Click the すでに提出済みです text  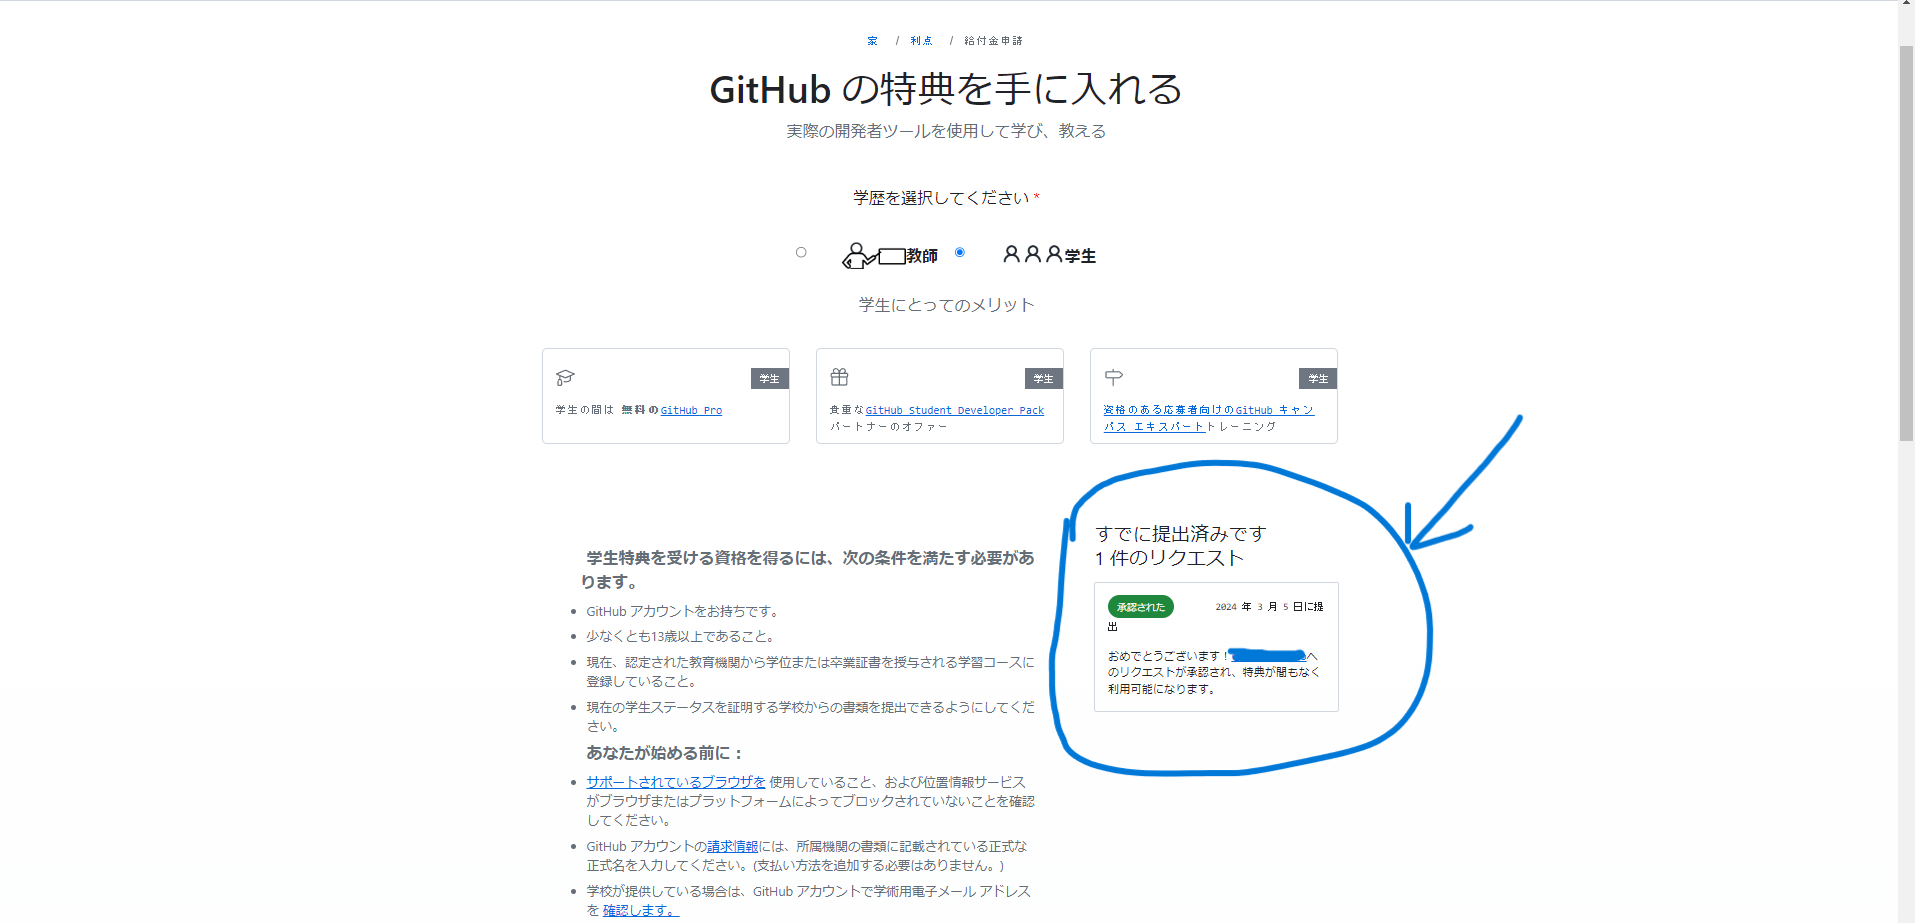click(x=1180, y=534)
